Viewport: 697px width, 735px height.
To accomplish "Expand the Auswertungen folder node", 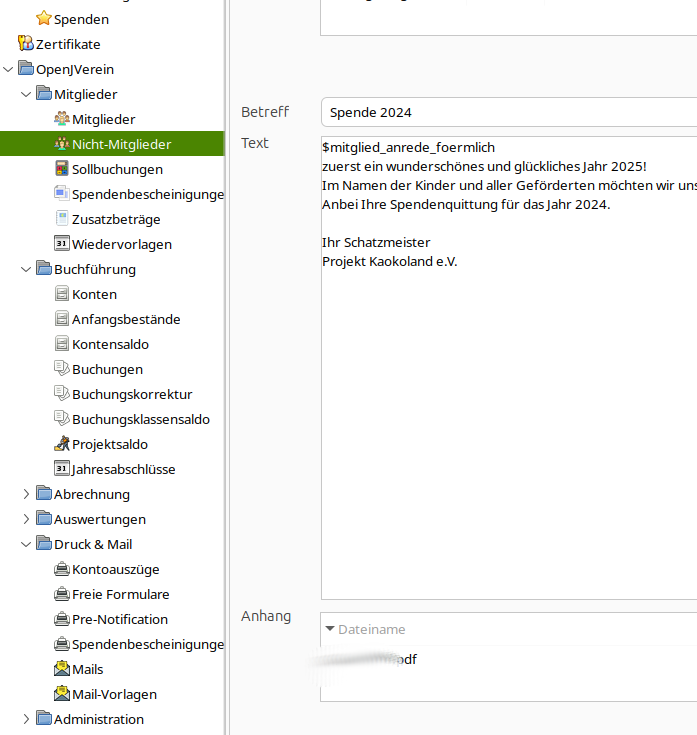I will 26,519.
